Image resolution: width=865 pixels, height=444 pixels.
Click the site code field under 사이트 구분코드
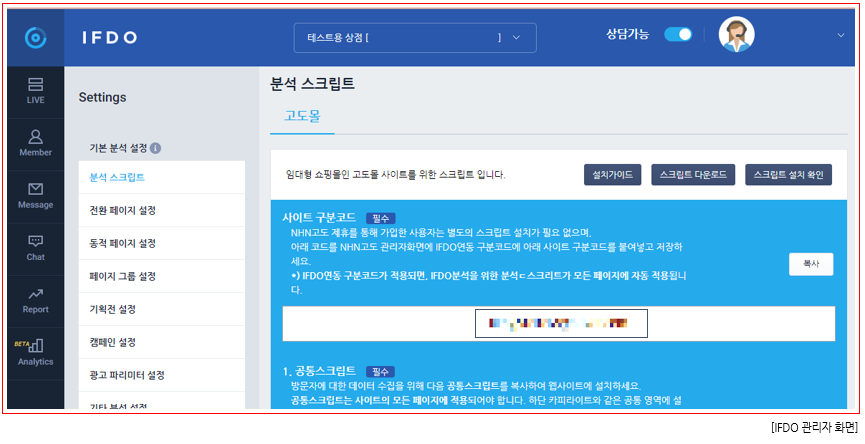coord(561,323)
